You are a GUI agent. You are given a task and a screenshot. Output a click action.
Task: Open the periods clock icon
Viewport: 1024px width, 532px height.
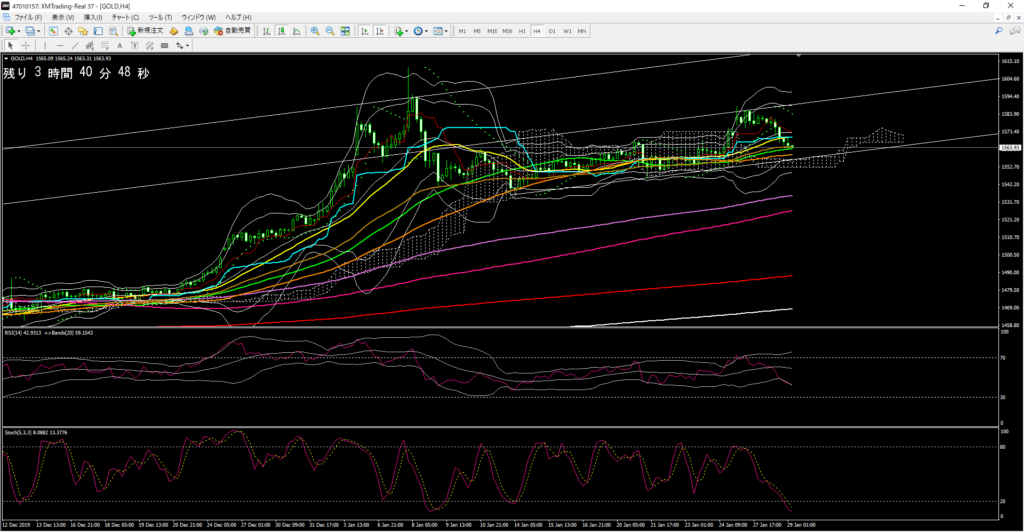coord(418,31)
